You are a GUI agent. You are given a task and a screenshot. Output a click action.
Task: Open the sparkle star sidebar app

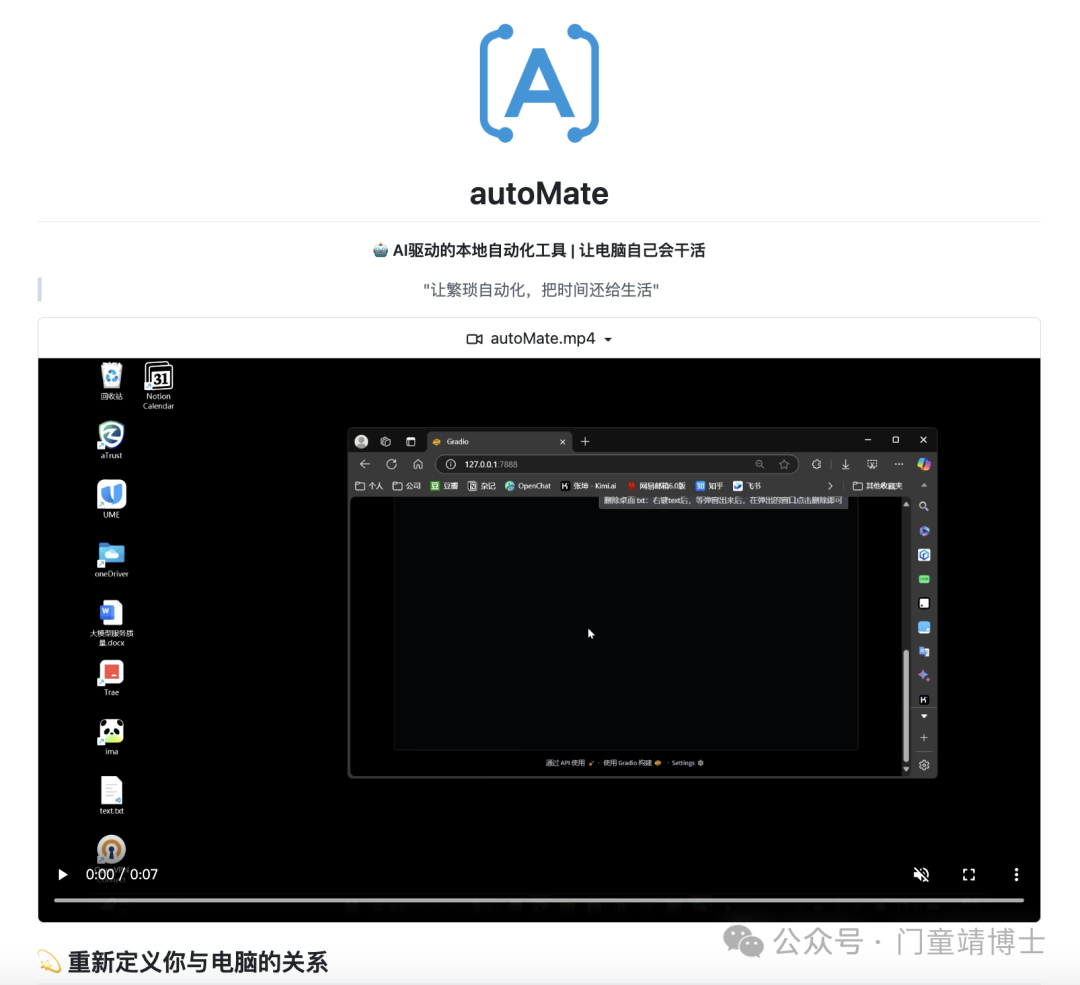point(924,676)
